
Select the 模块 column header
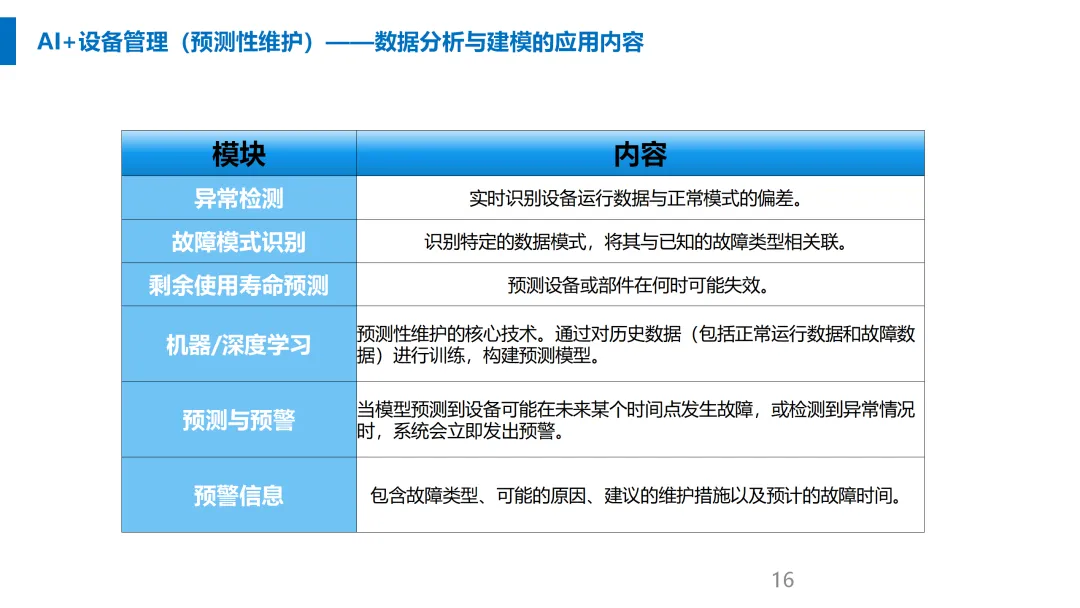[x=239, y=154]
